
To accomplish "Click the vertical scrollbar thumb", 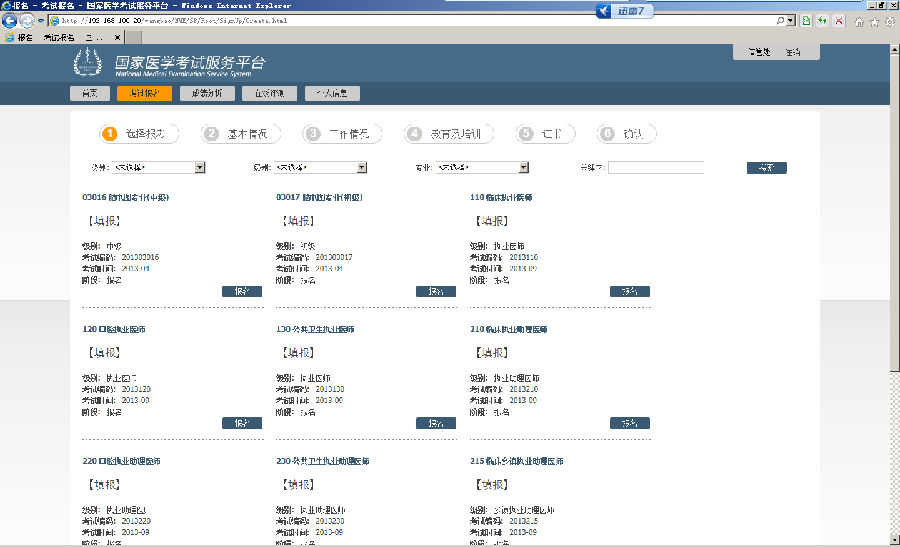I will tap(895, 212).
